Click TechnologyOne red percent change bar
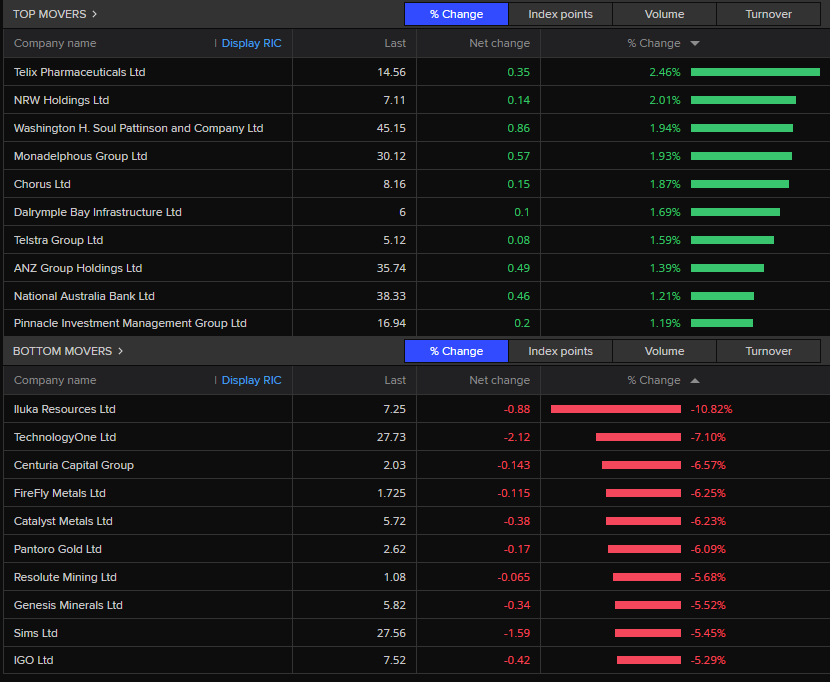Viewport: 830px width, 682px height. click(638, 437)
